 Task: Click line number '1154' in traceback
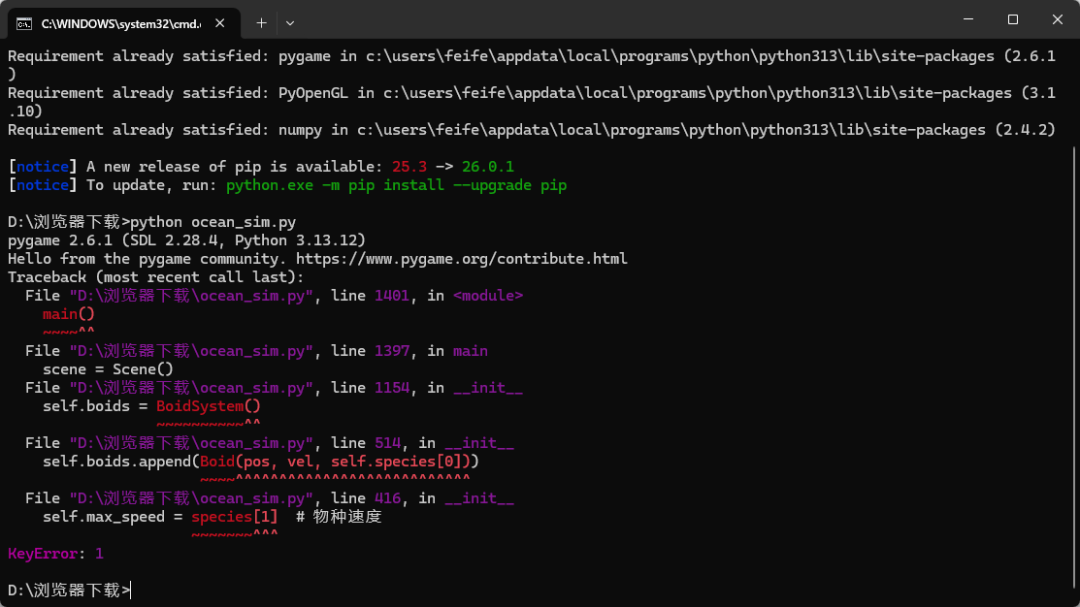391,388
